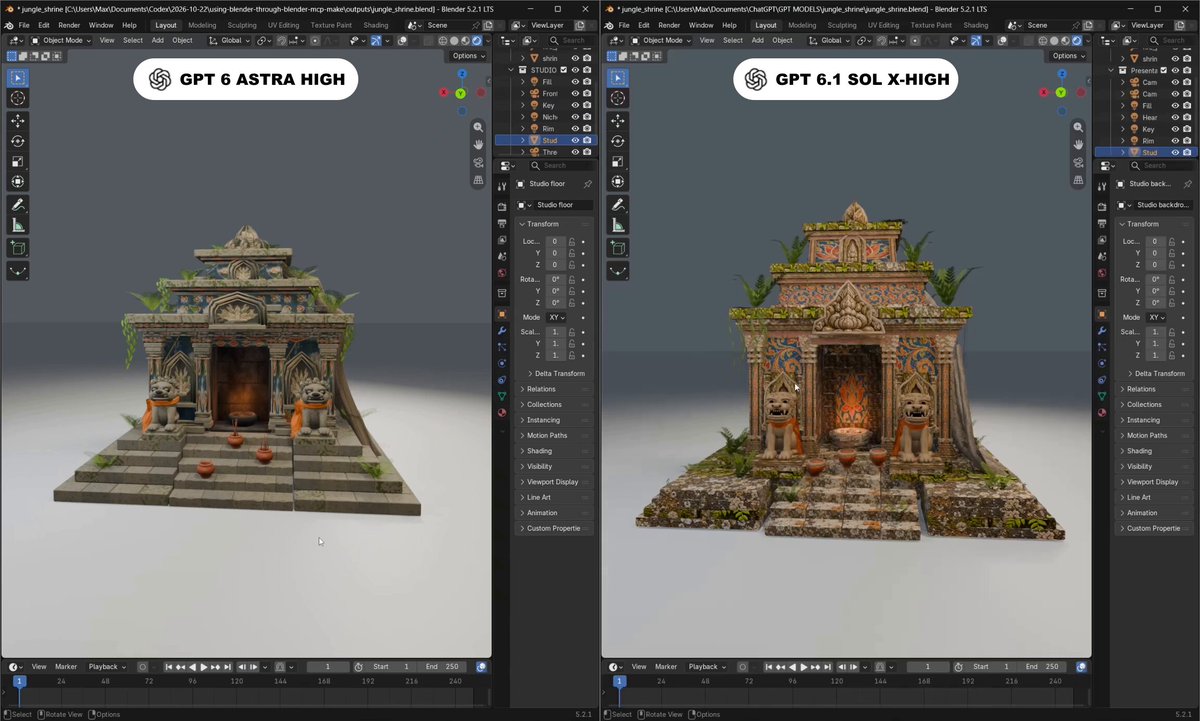Open Modifiers wrench tab in right window
The width and height of the screenshot is (1200, 721).
tap(1102, 330)
